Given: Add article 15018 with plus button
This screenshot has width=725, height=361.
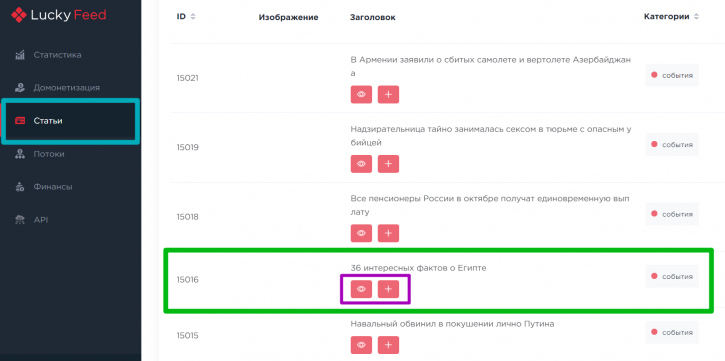Looking at the screenshot, I should click(x=388, y=233).
